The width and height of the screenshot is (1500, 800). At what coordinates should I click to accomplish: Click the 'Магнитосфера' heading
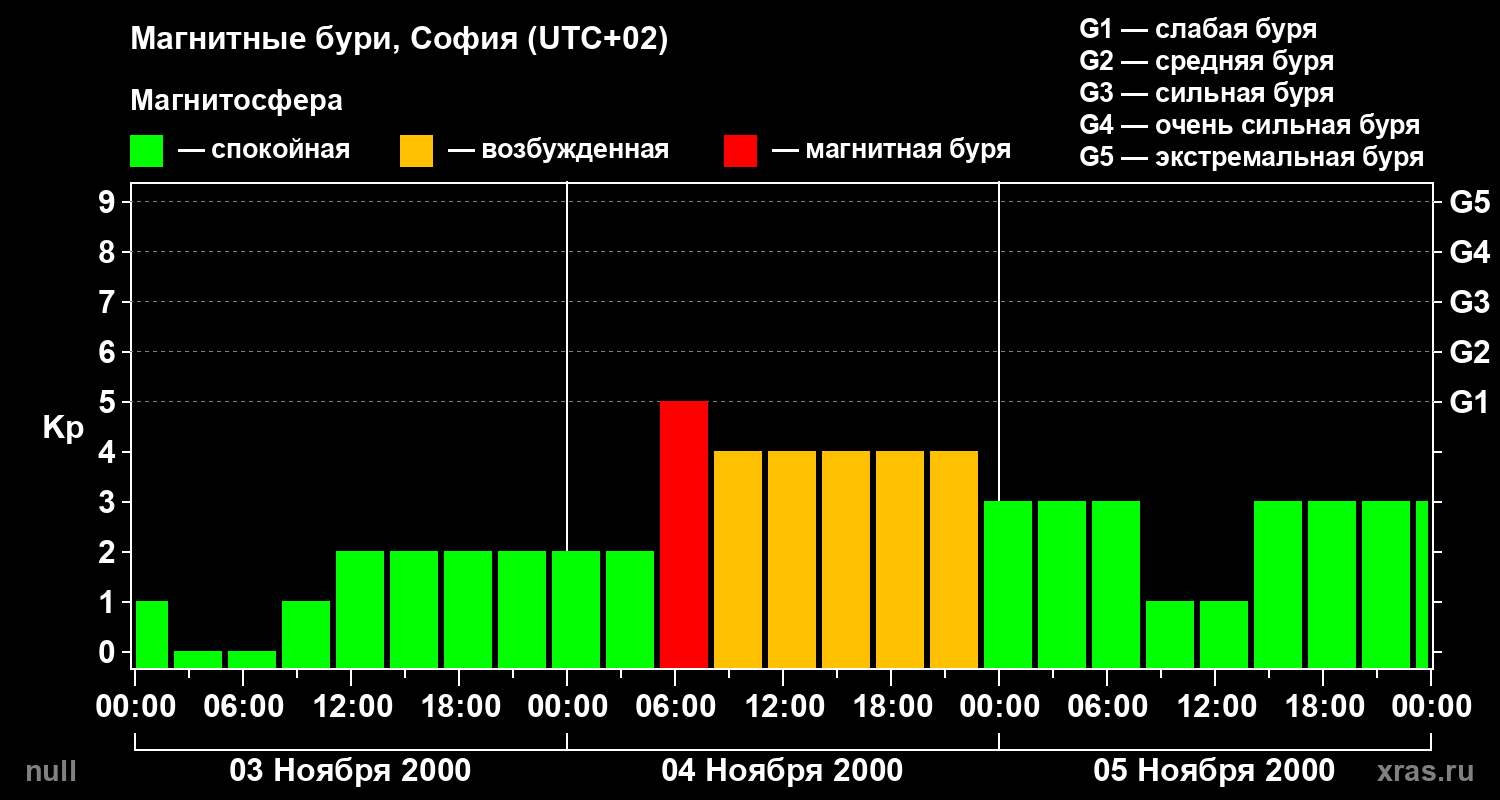[x=236, y=101]
